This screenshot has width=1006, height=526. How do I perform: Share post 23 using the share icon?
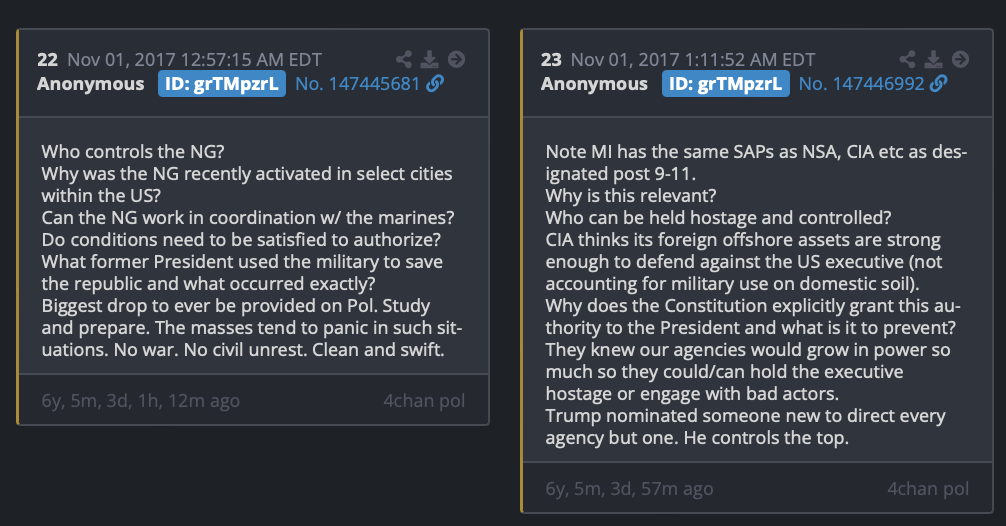pyautogui.click(x=908, y=60)
